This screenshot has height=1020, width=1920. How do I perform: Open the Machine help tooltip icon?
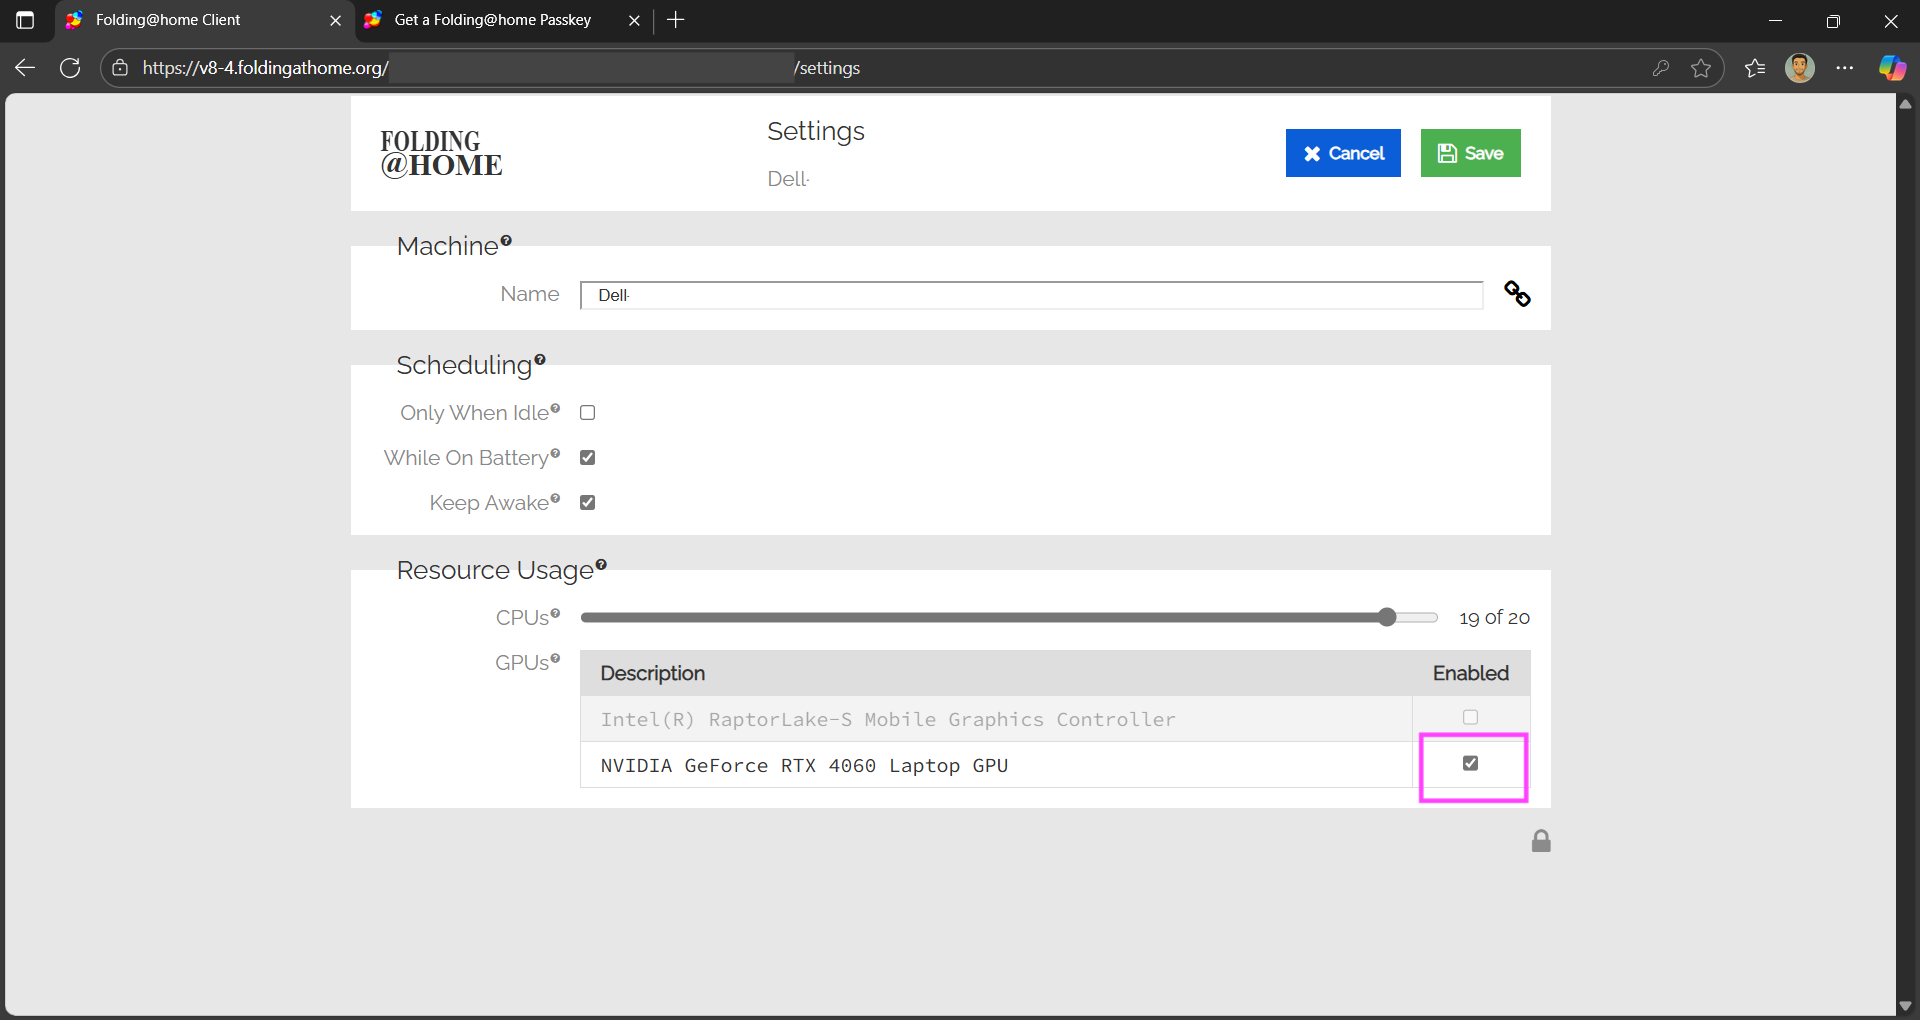click(x=506, y=241)
